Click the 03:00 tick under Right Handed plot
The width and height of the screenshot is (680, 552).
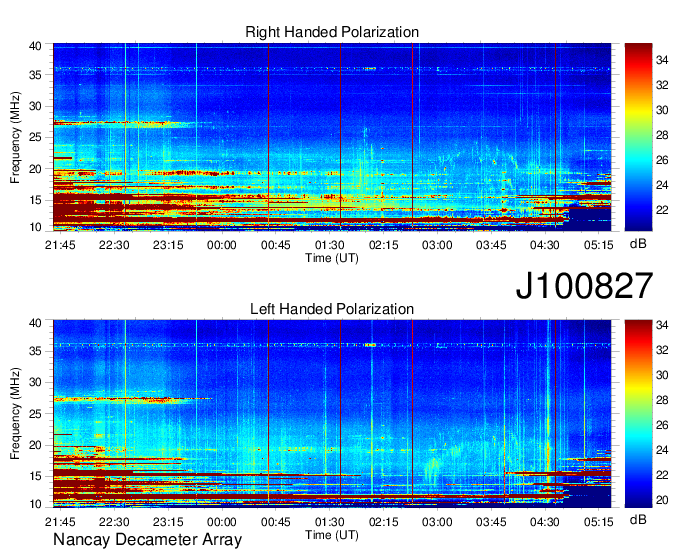(437, 245)
